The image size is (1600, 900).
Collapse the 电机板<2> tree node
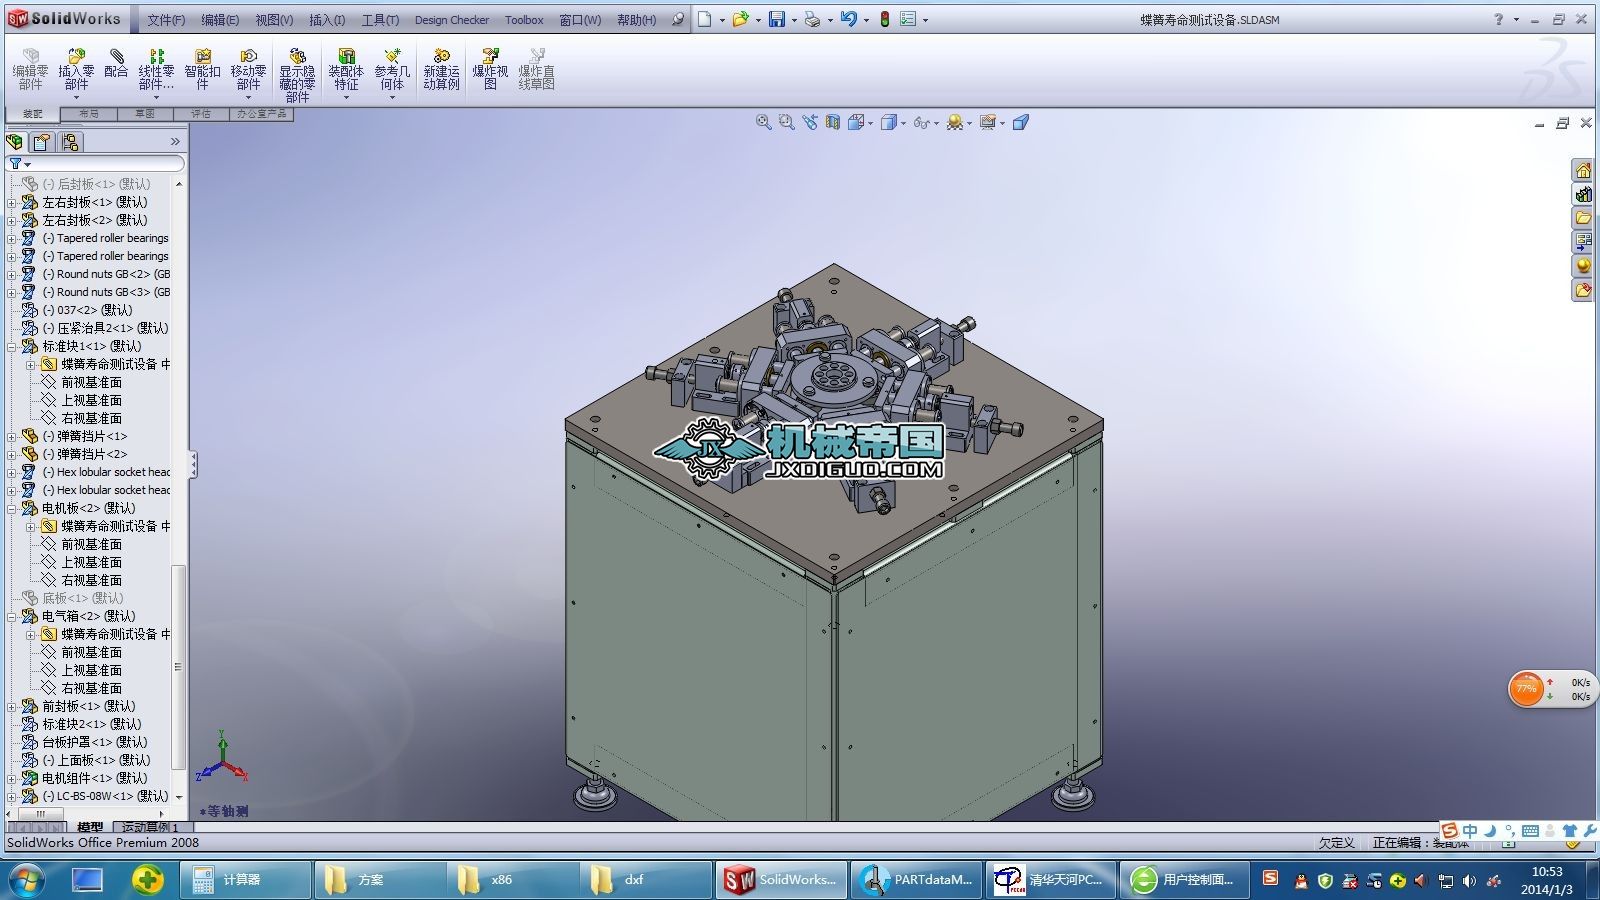pyautogui.click(x=12, y=508)
